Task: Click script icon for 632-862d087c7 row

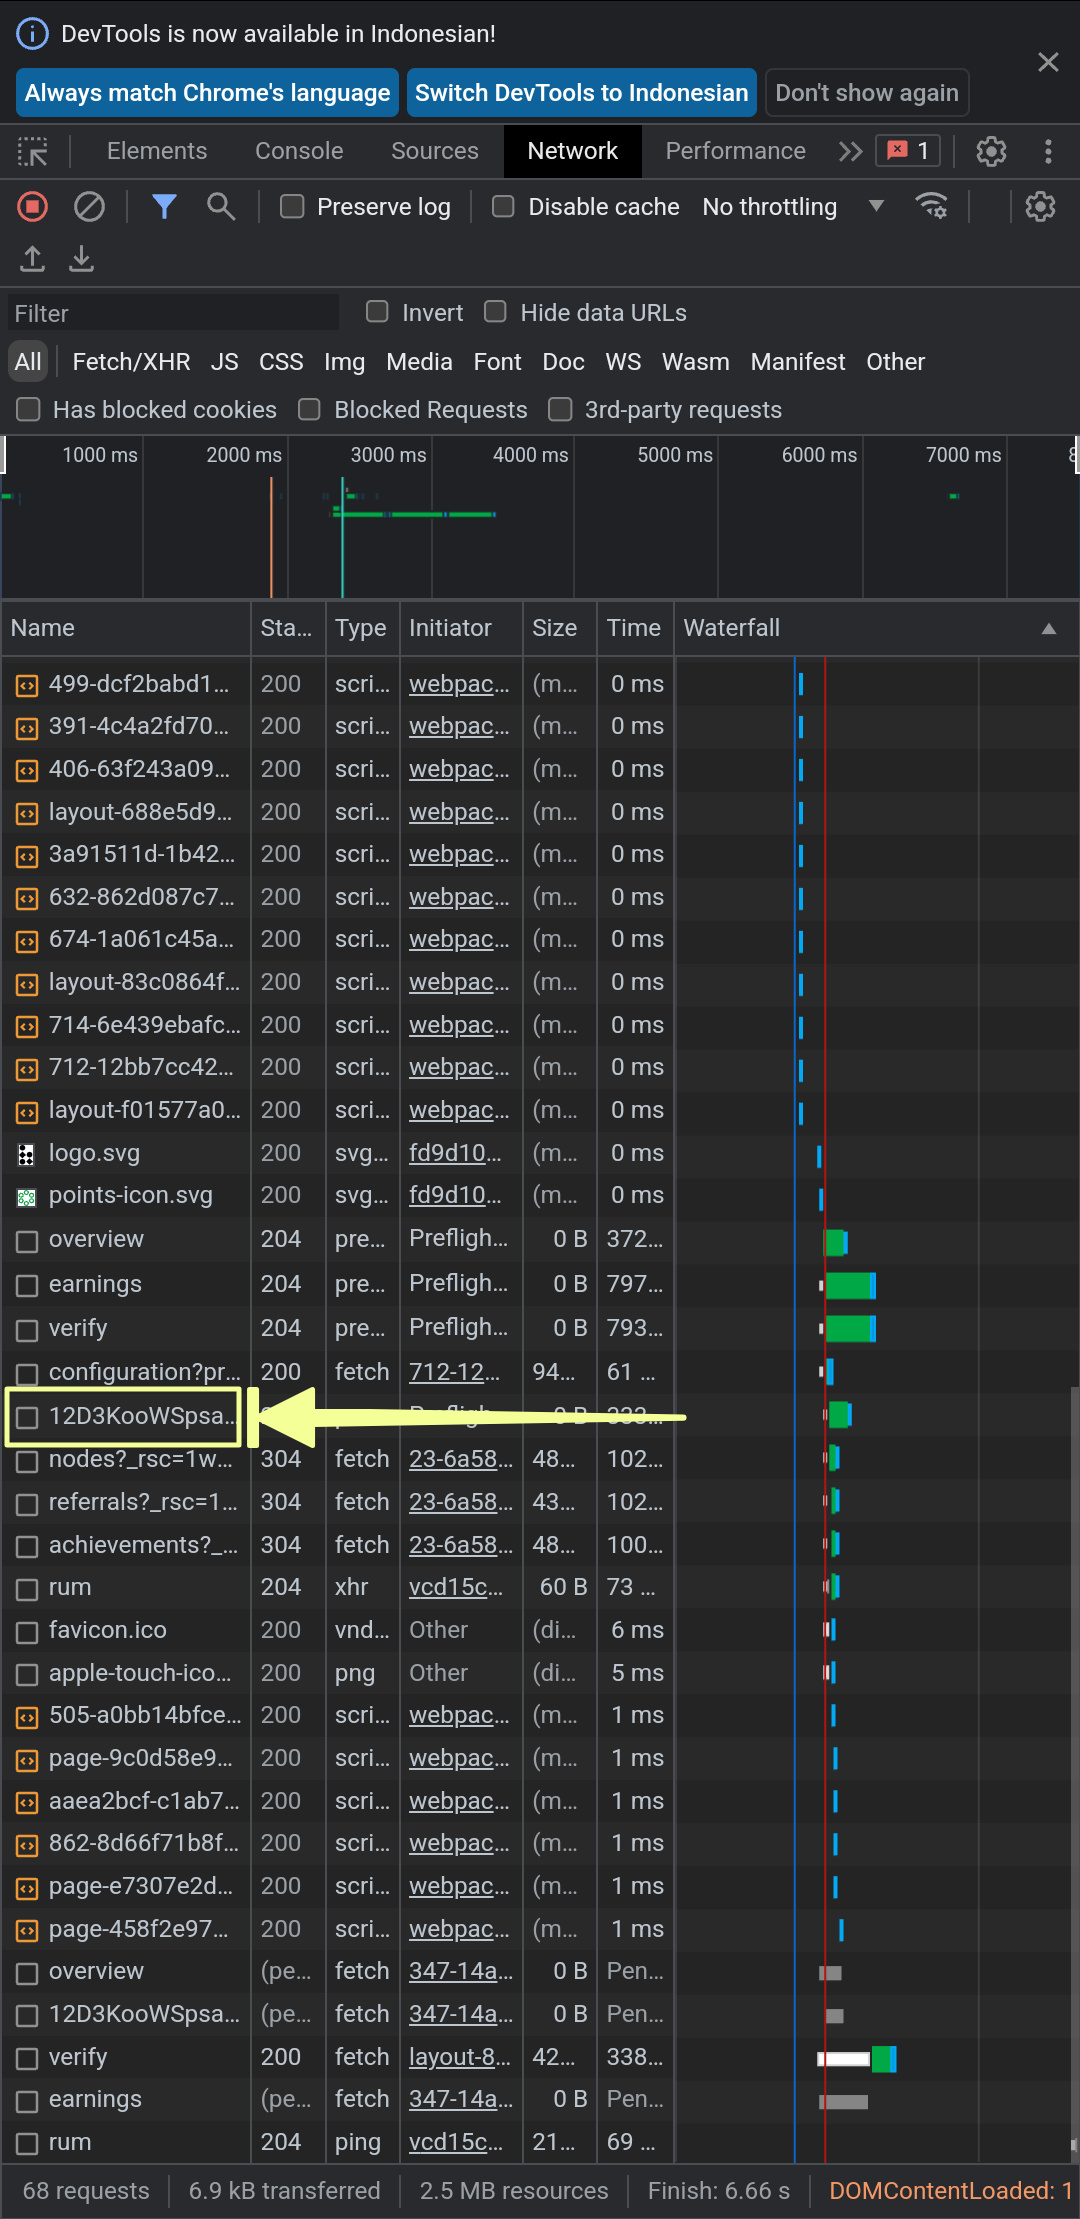Action: click(x=27, y=899)
